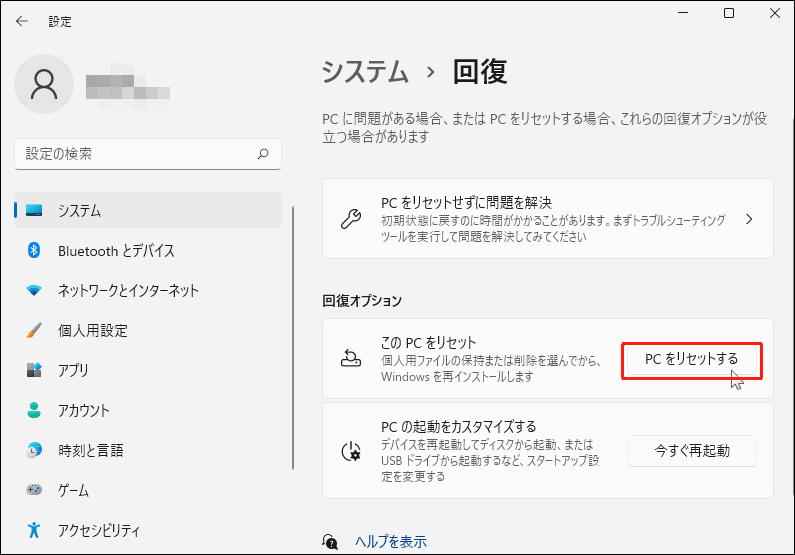Click the アカウント person icon

coord(34,410)
